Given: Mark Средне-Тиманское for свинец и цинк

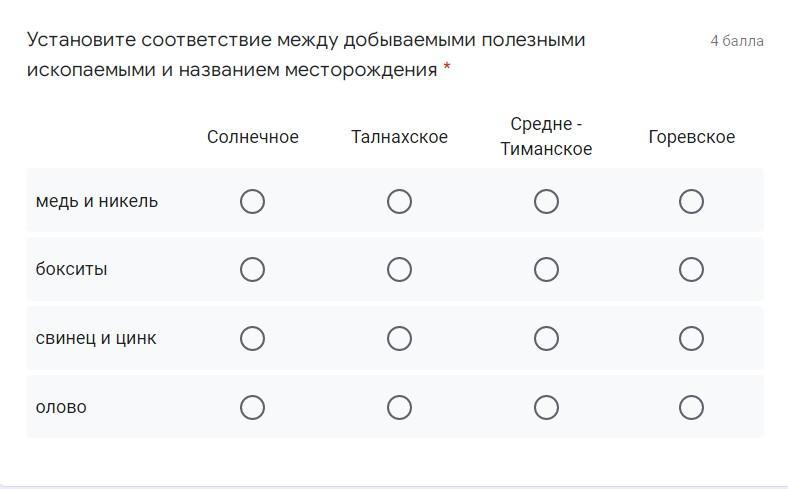Looking at the screenshot, I should [546, 339].
